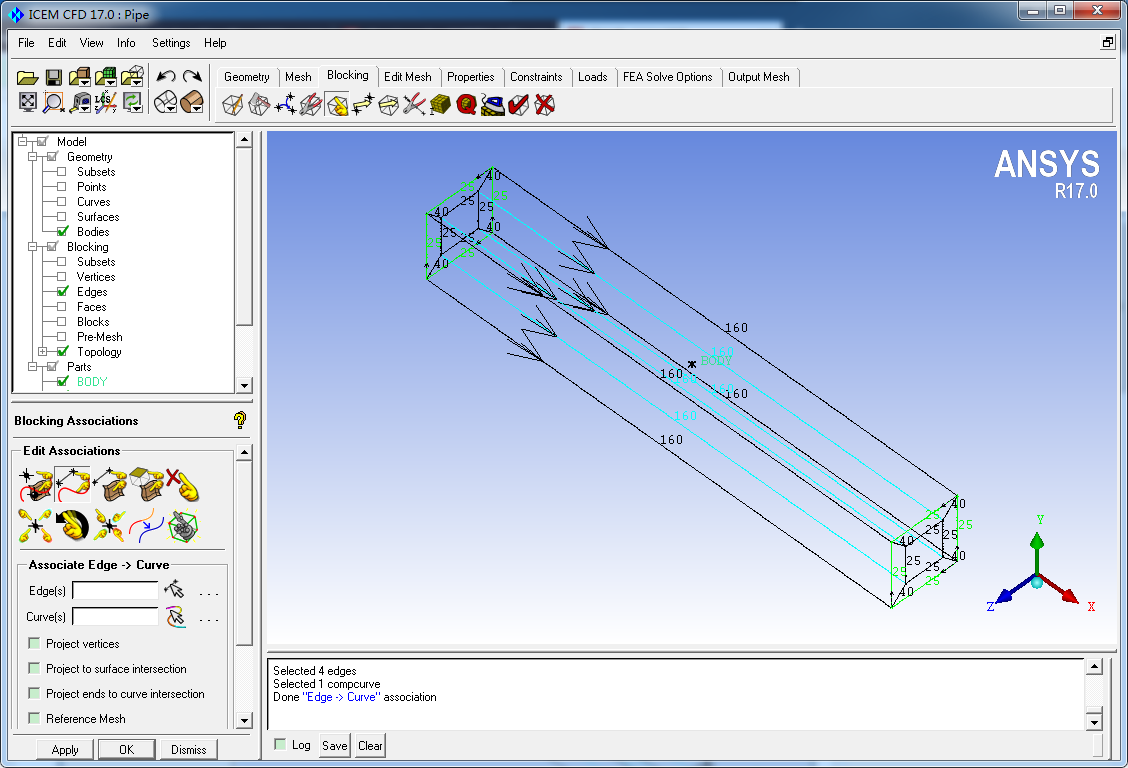The image size is (1128, 768).
Task: Open the Open Blocking dropdown icon
Action: click(x=132, y=77)
